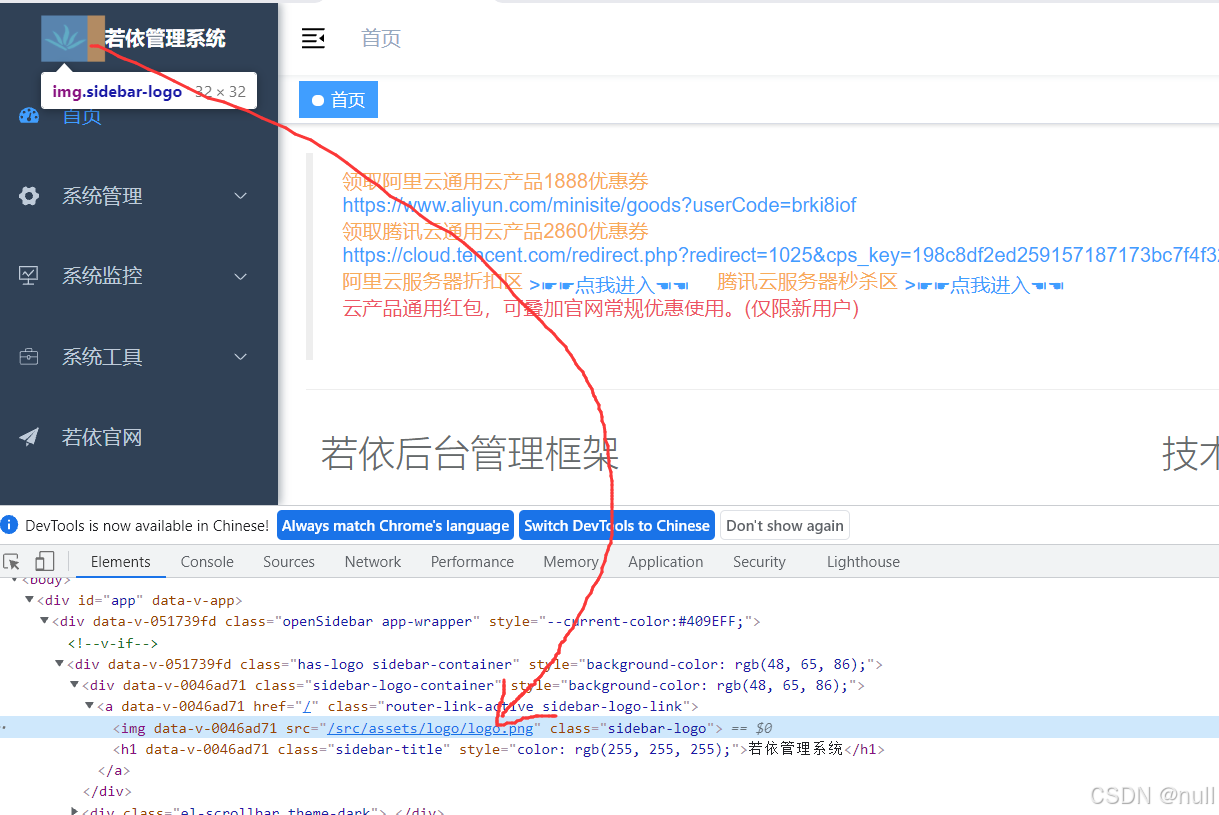This screenshot has width=1219, height=815.
Task: Open the Network tab in DevTools
Action: 372,561
